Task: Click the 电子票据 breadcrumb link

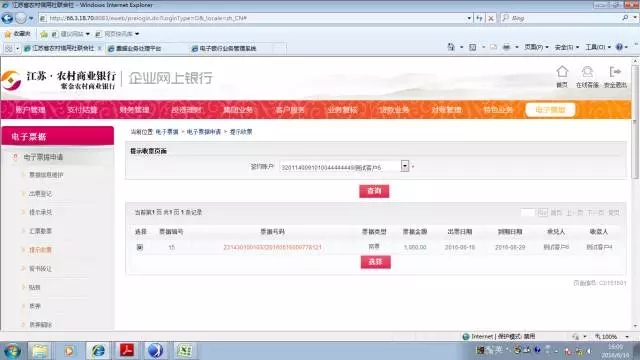Action: click(167, 132)
